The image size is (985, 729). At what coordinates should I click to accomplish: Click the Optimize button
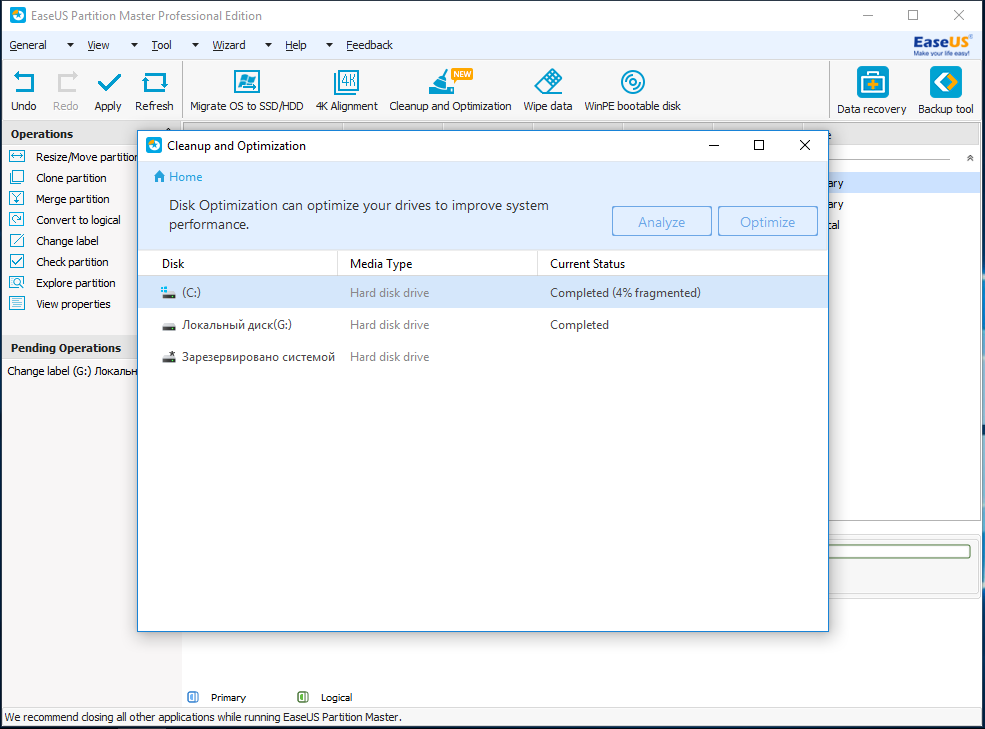(x=768, y=221)
